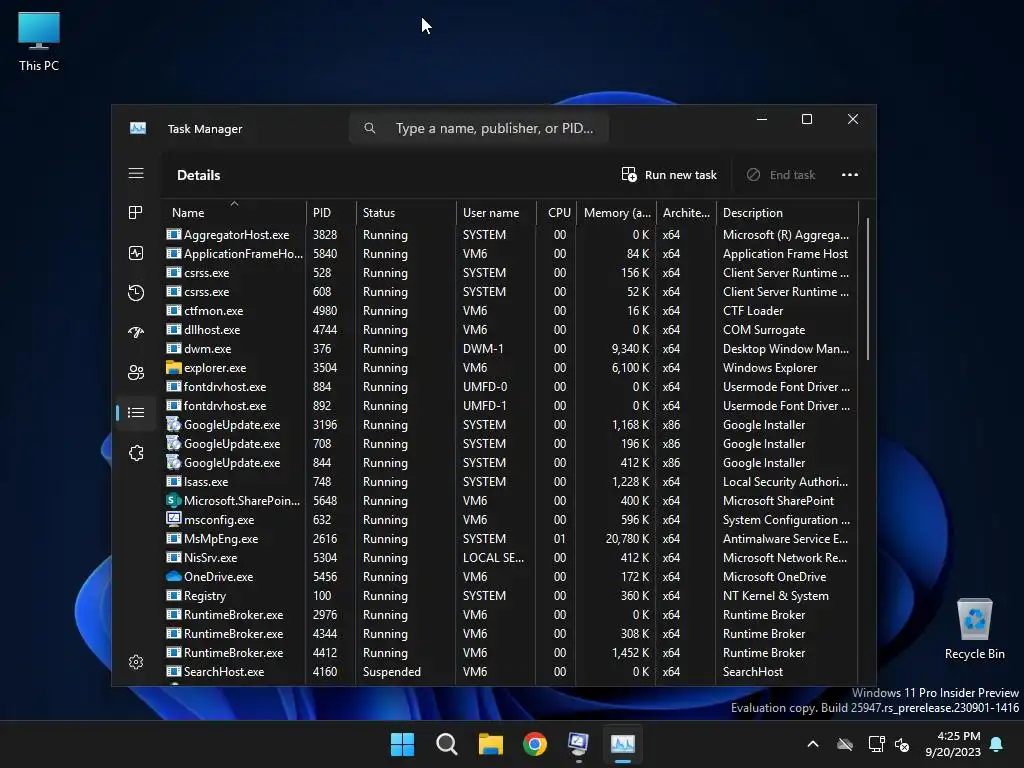Select csrss.exe with PID 528
1024x768 pixels.
coord(509,272)
